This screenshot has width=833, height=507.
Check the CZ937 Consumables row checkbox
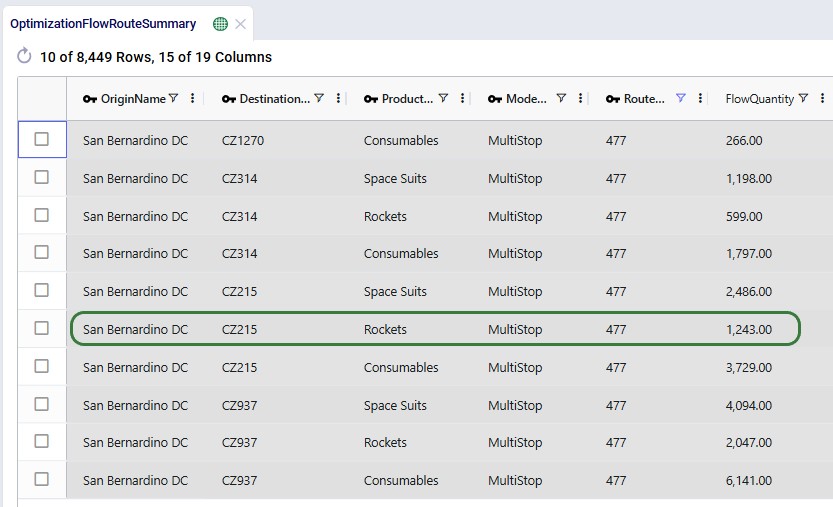click(41, 479)
